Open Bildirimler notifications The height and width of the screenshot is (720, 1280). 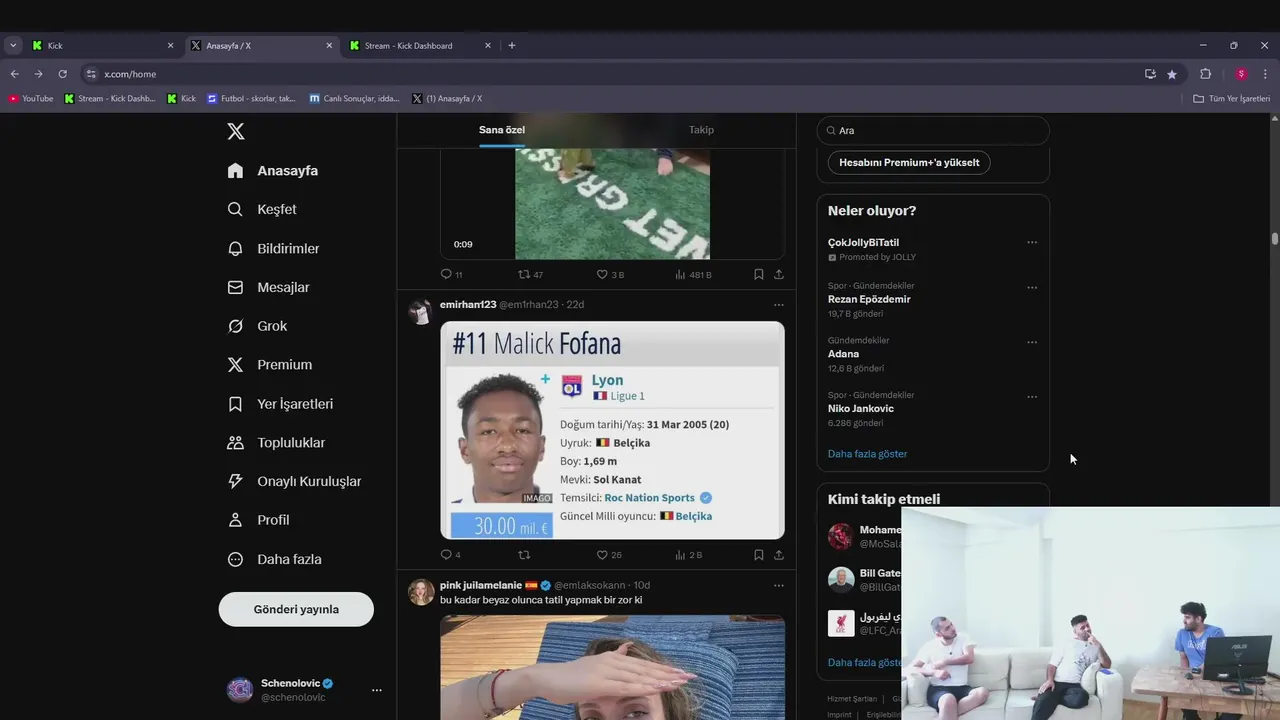tap(273, 248)
